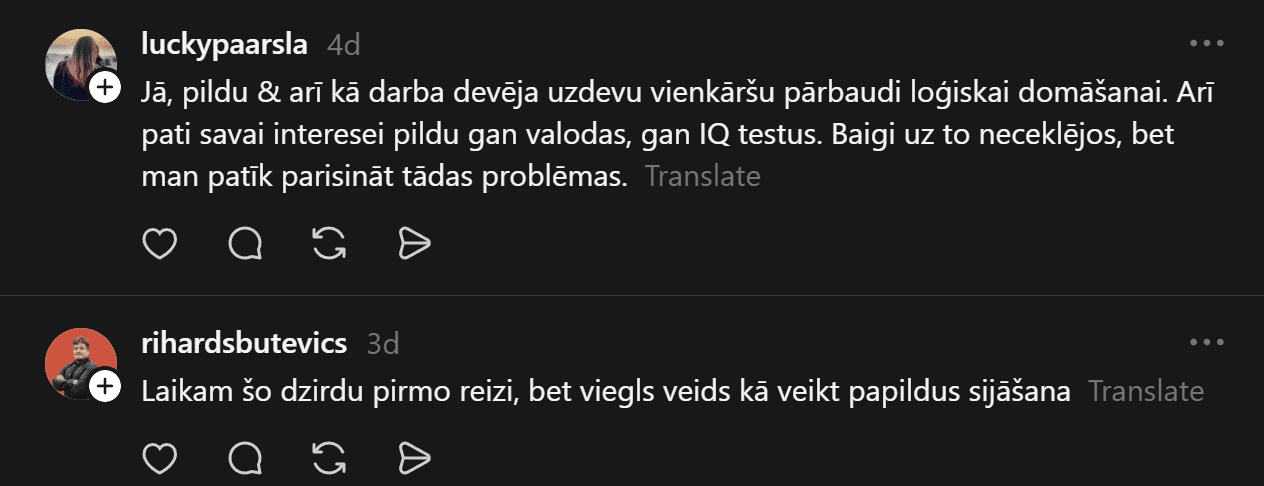Reply to luckypaarsla's post via comment icon
Image resolution: width=1264 pixels, height=486 pixels.
click(x=245, y=243)
